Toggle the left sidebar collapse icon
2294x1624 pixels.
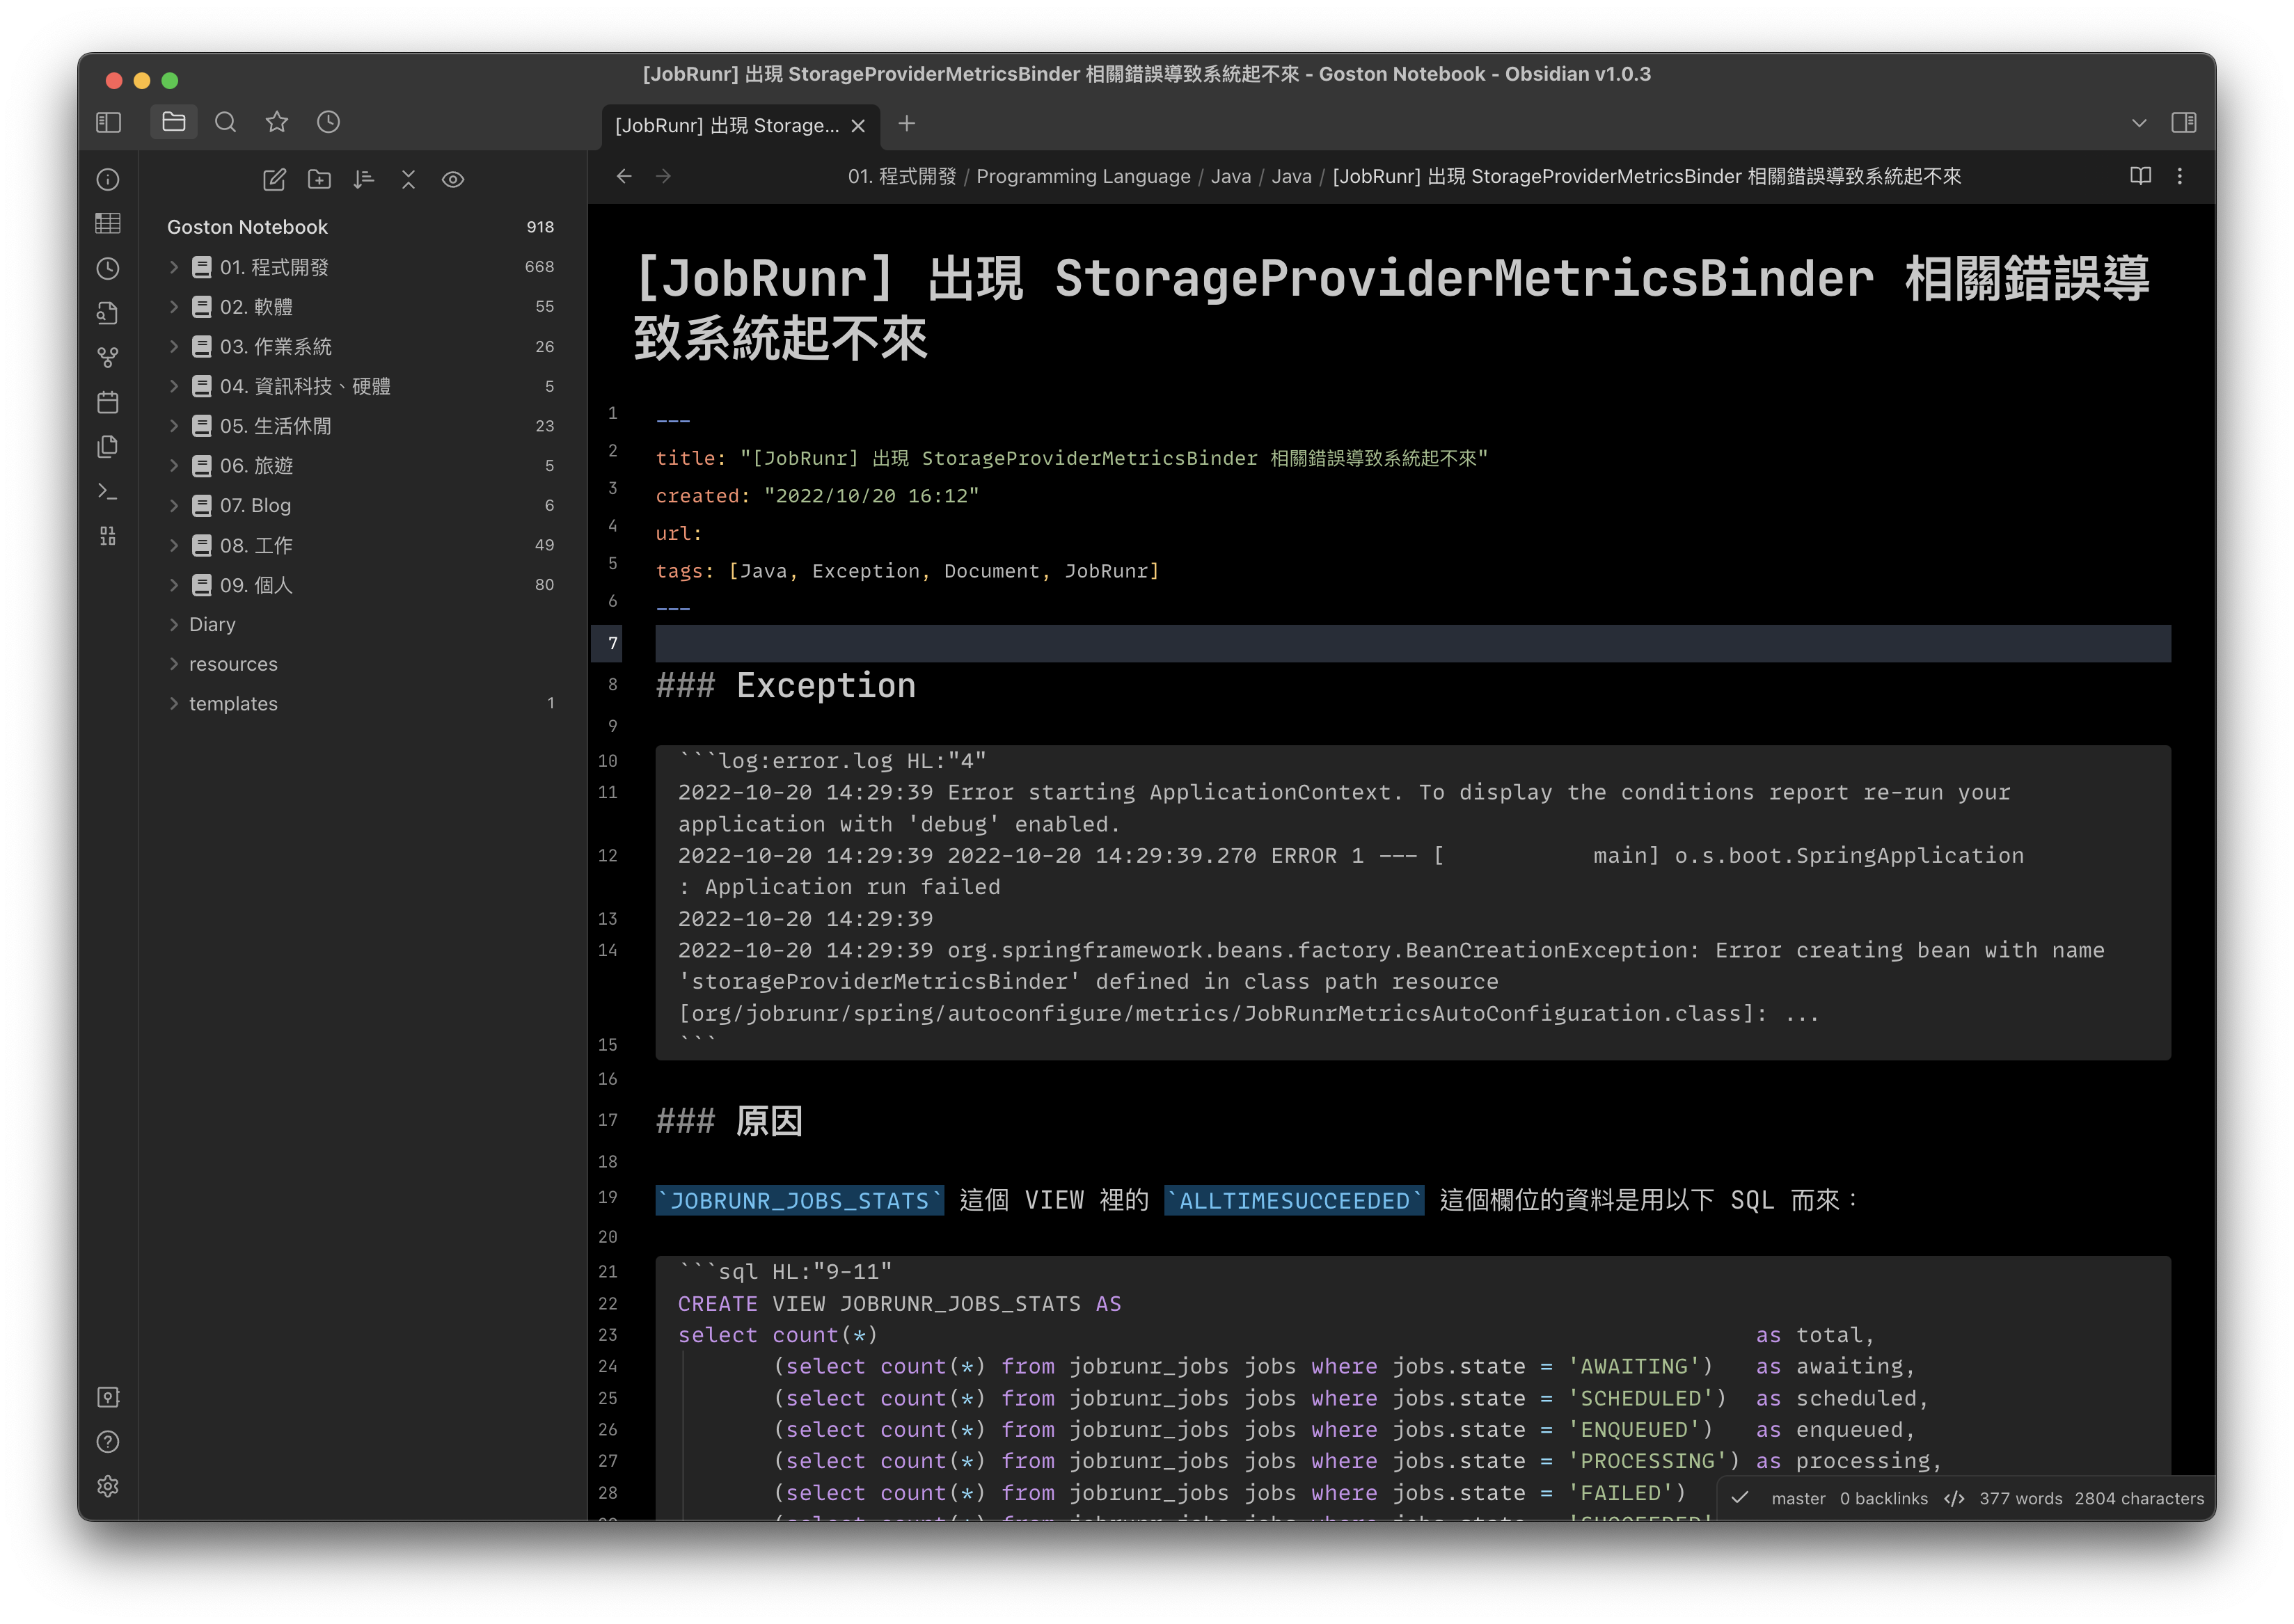(x=108, y=122)
